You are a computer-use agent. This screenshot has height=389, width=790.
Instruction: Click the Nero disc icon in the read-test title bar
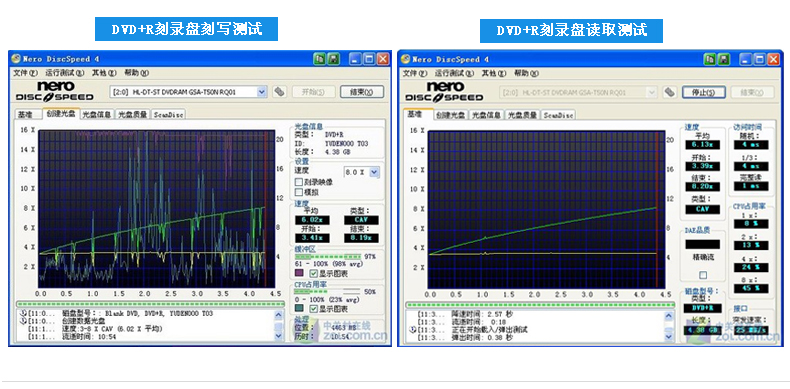pyautogui.click(x=406, y=59)
